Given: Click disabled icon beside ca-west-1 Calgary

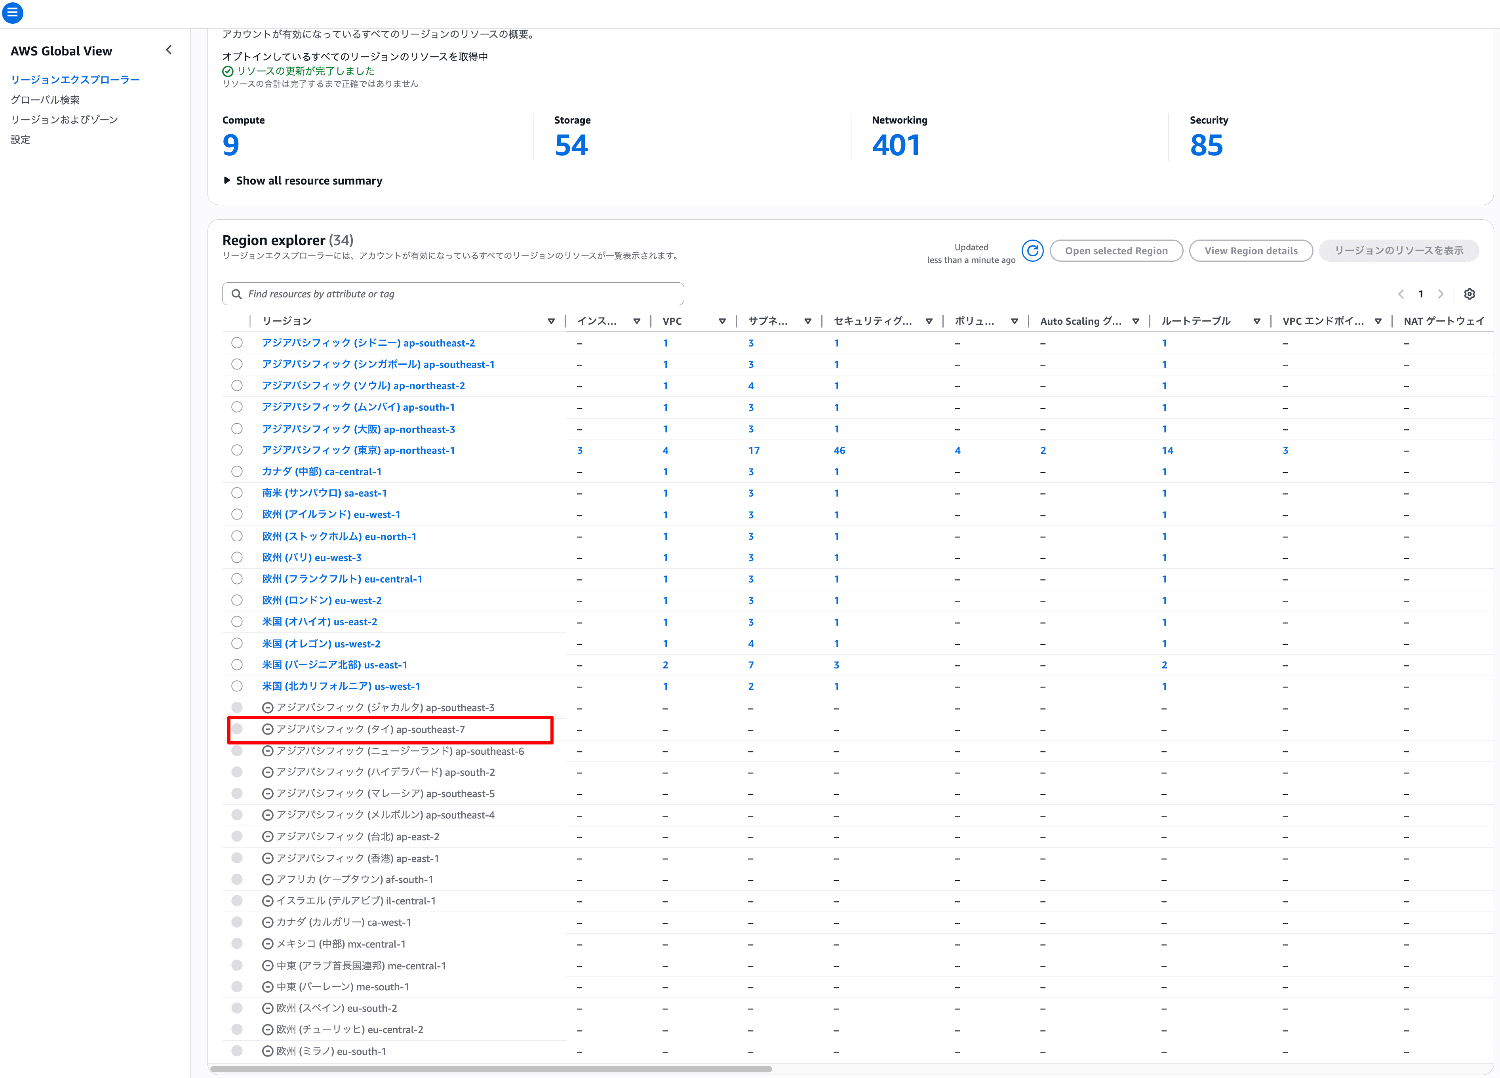Looking at the screenshot, I should click(268, 923).
